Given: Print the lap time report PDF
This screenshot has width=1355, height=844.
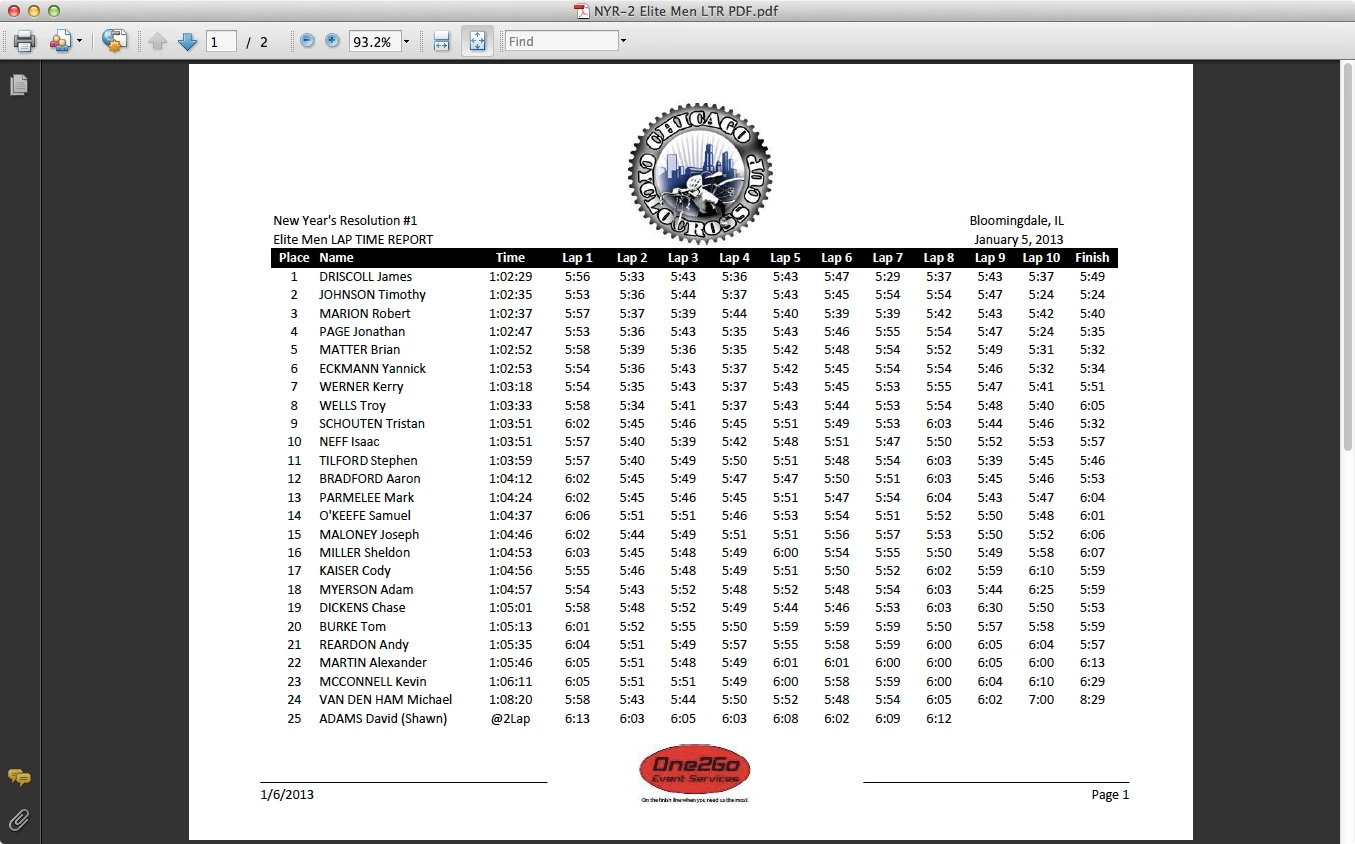Looking at the screenshot, I should [24, 41].
